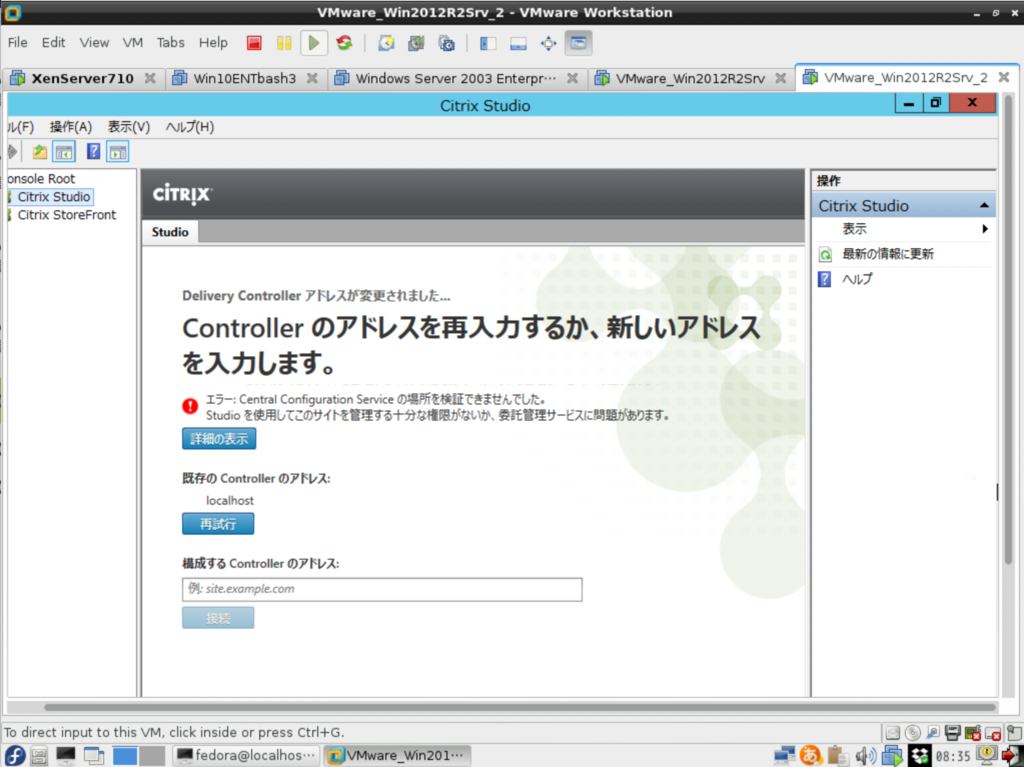Select Console Root tree node
The width and height of the screenshot is (1024, 767).
(41, 178)
